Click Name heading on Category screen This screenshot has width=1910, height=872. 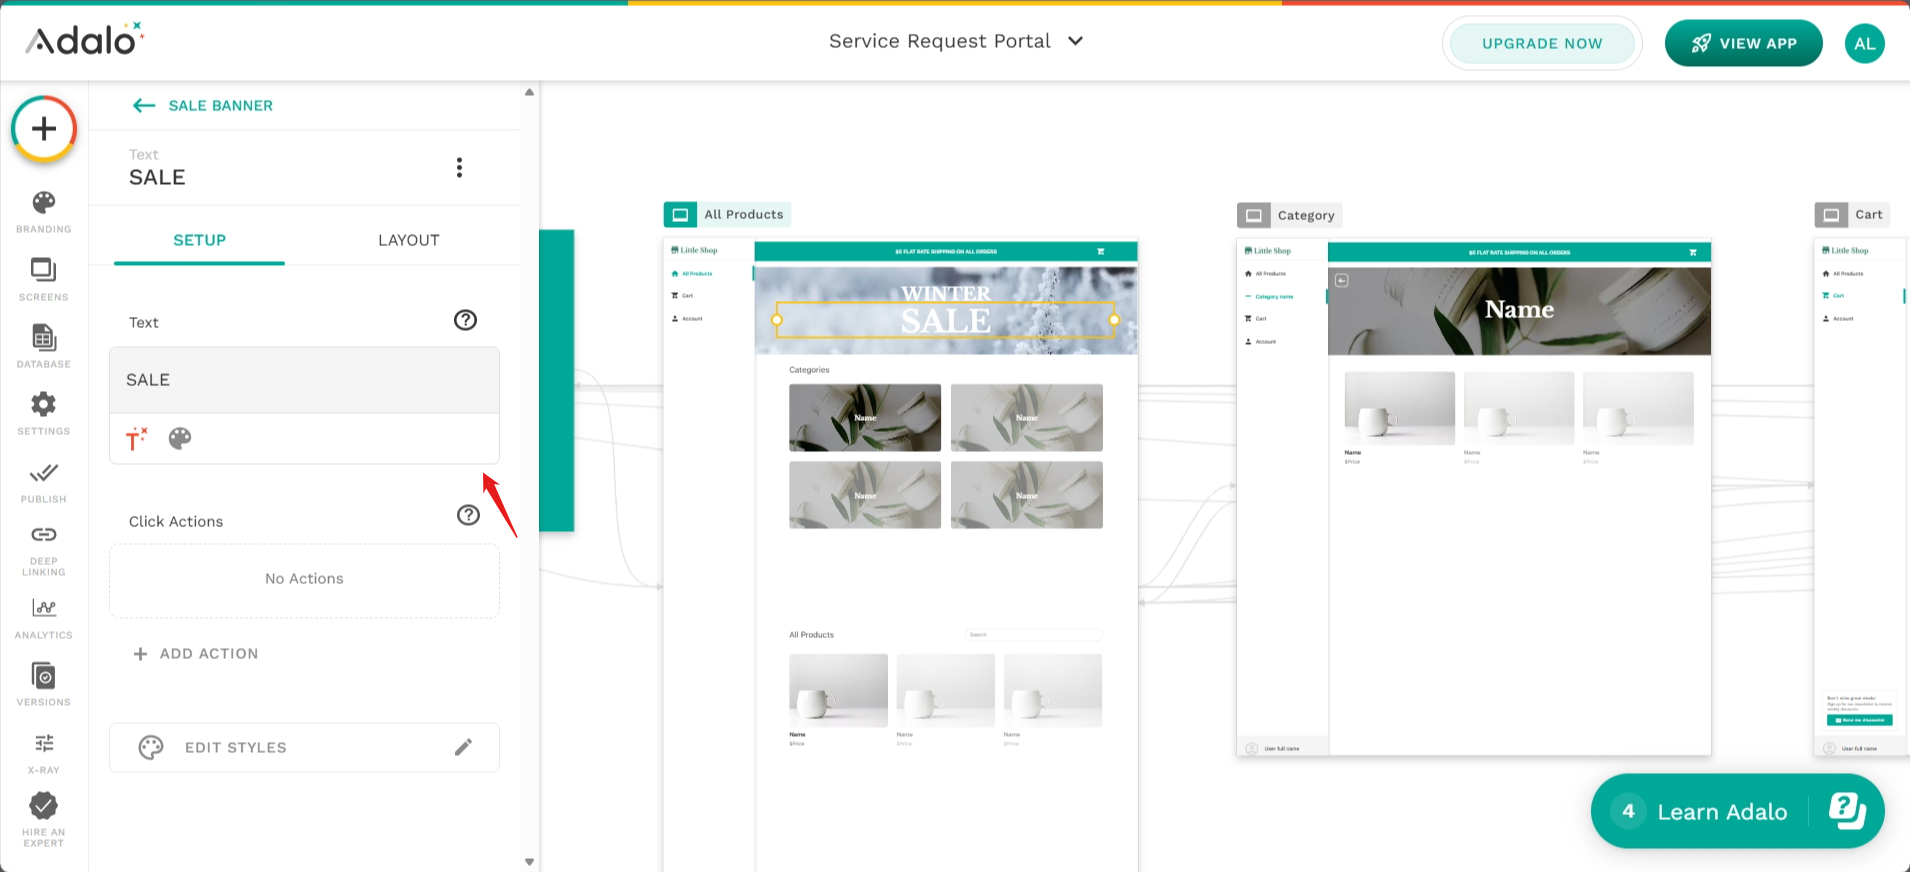point(1519,310)
